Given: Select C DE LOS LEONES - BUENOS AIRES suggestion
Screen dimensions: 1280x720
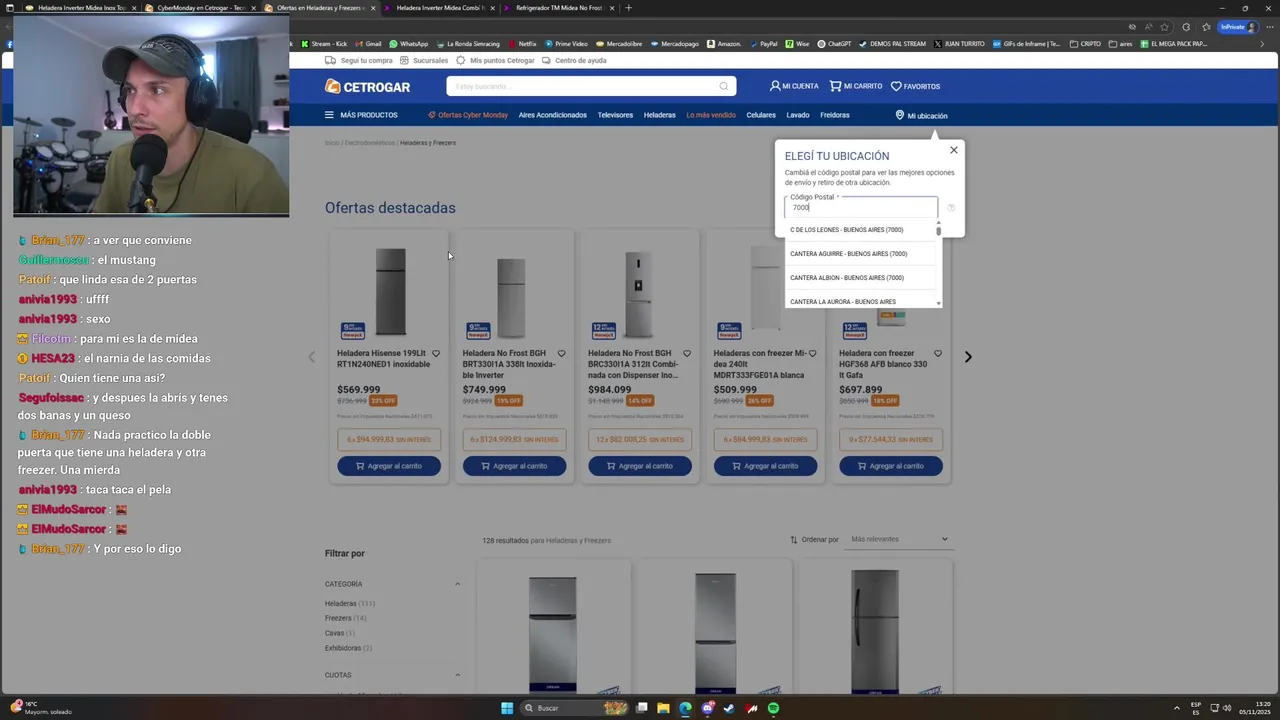Looking at the screenshot, I should click(860, 230).
